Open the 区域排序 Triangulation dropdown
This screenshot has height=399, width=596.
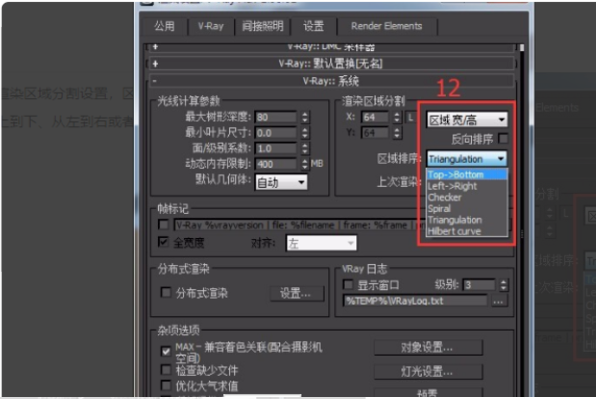click(467, 159)
